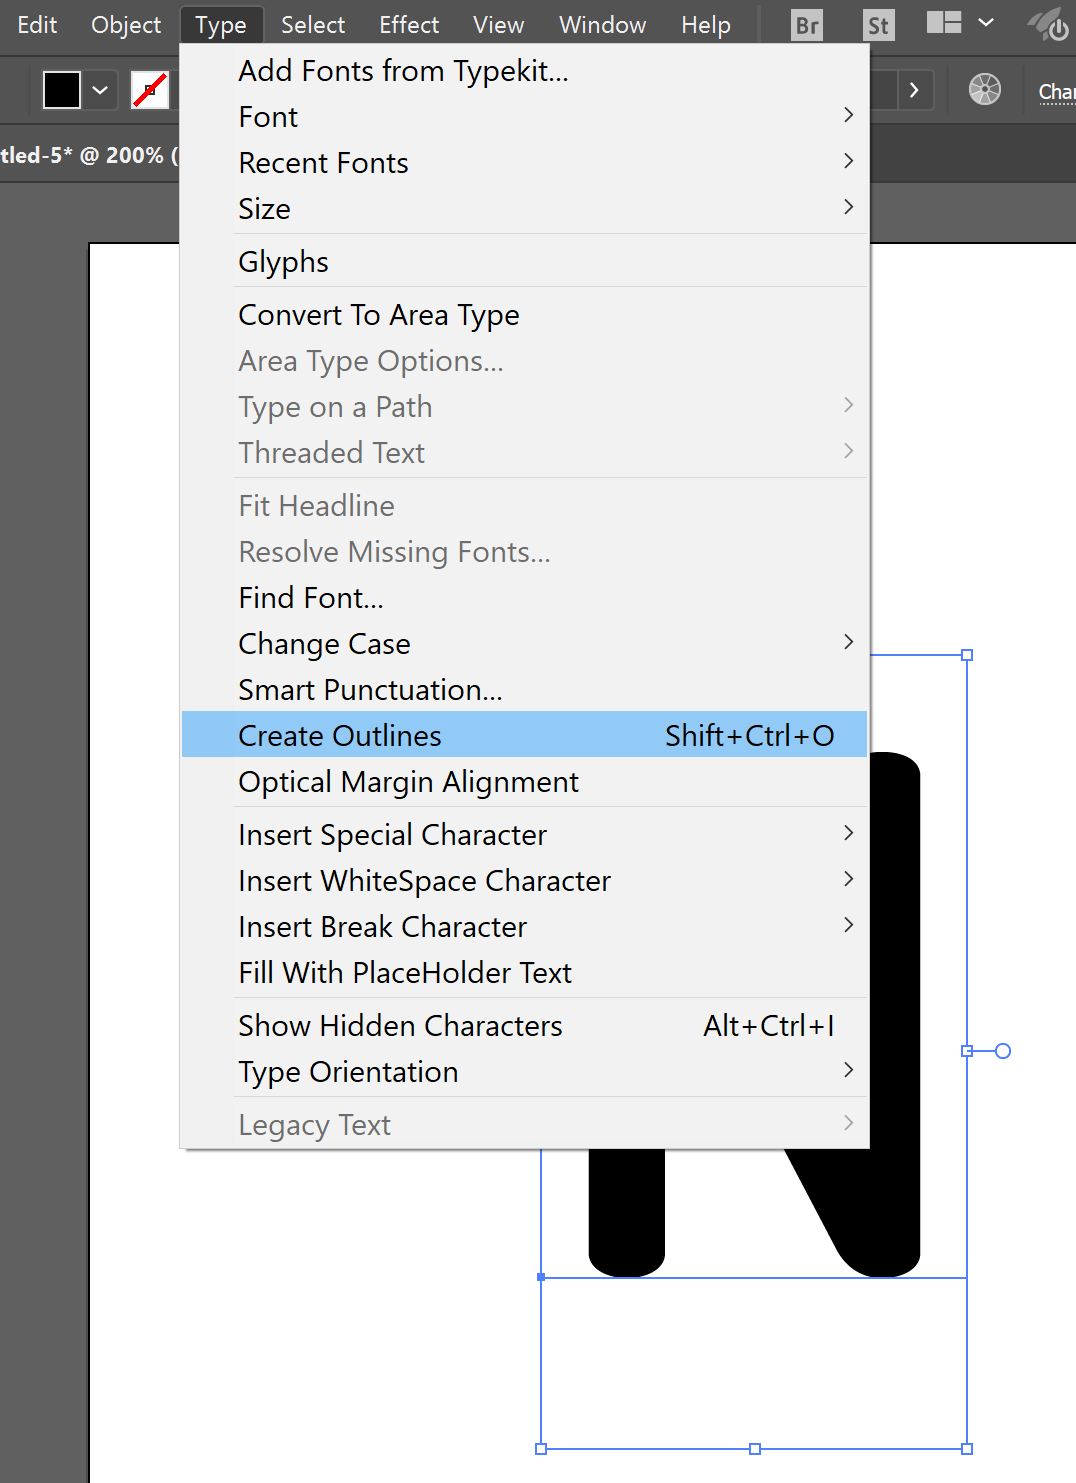Viewport: 1076px width, 1483px height.
Task: Expand the Font submenu
Action: [x=848, y=115]
